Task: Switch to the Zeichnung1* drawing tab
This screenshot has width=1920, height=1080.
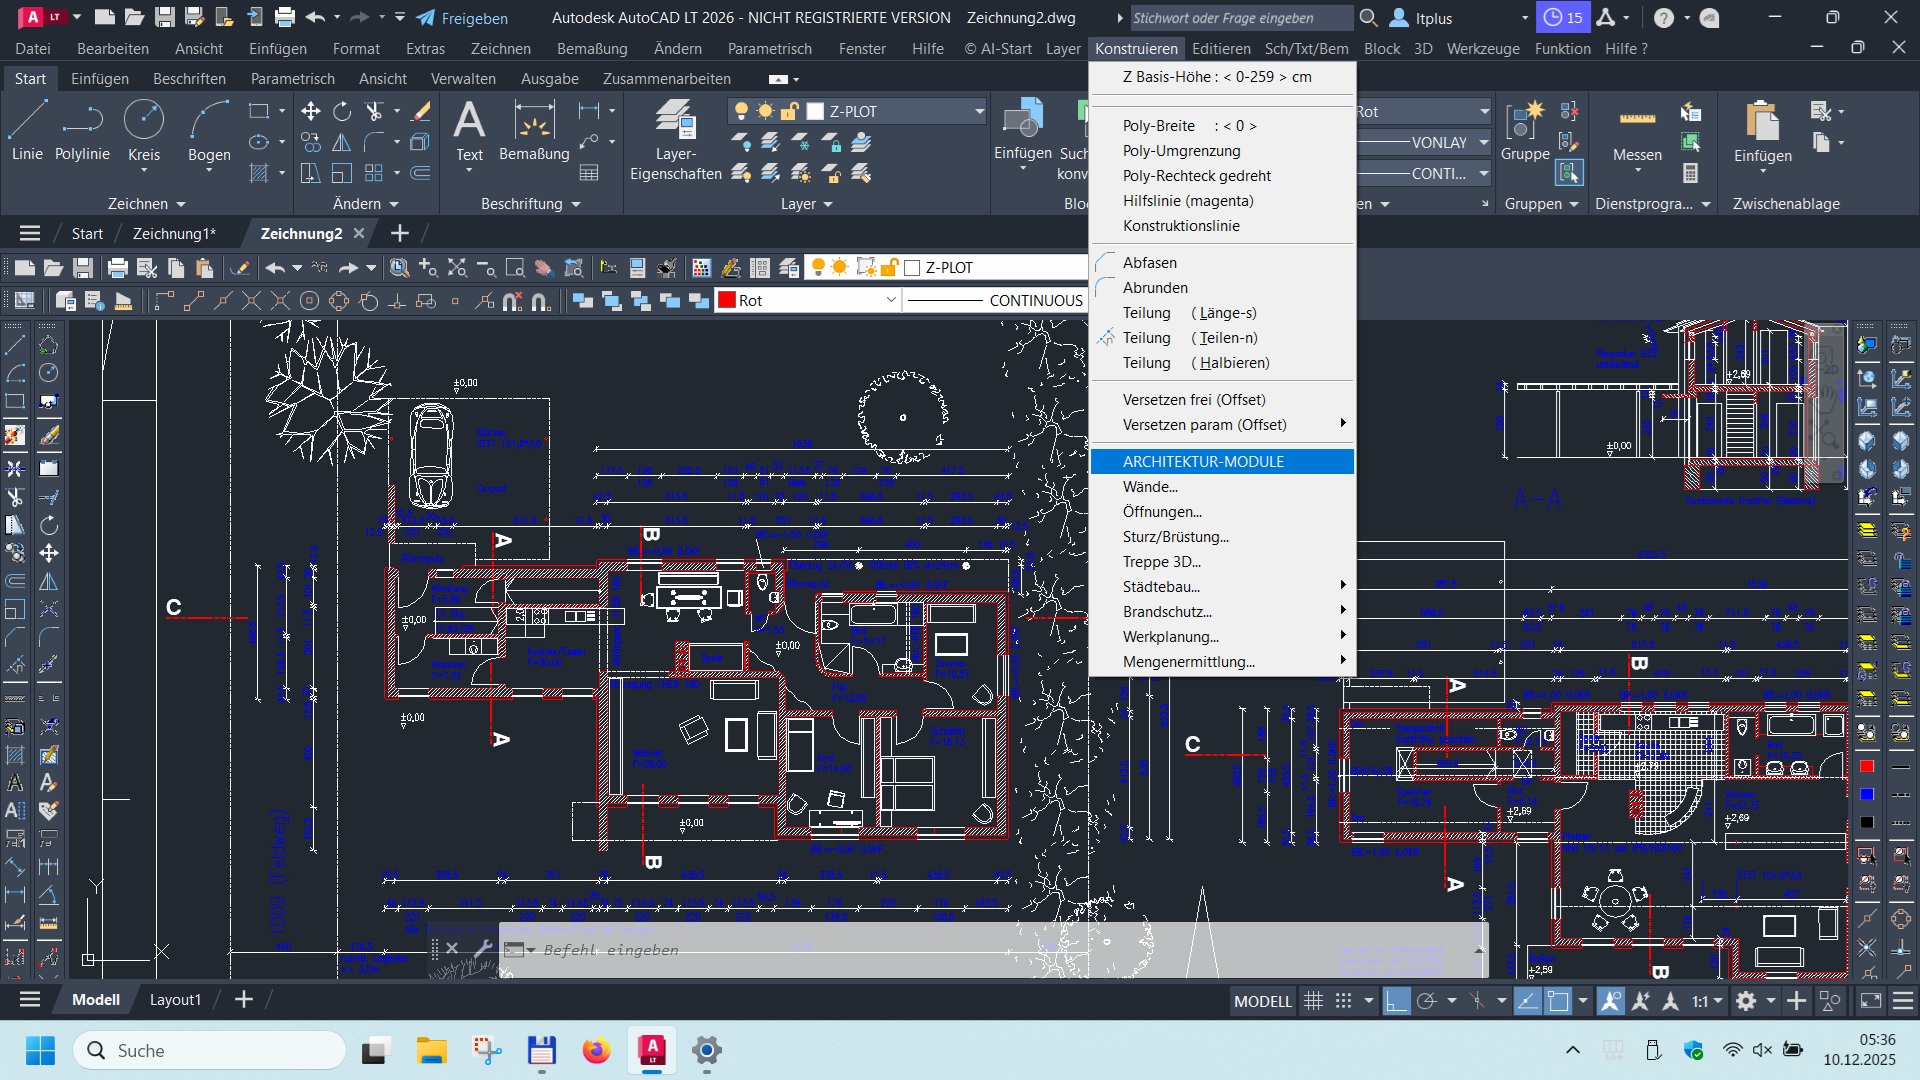Action: pyautogui.click(x=173, y=233)
